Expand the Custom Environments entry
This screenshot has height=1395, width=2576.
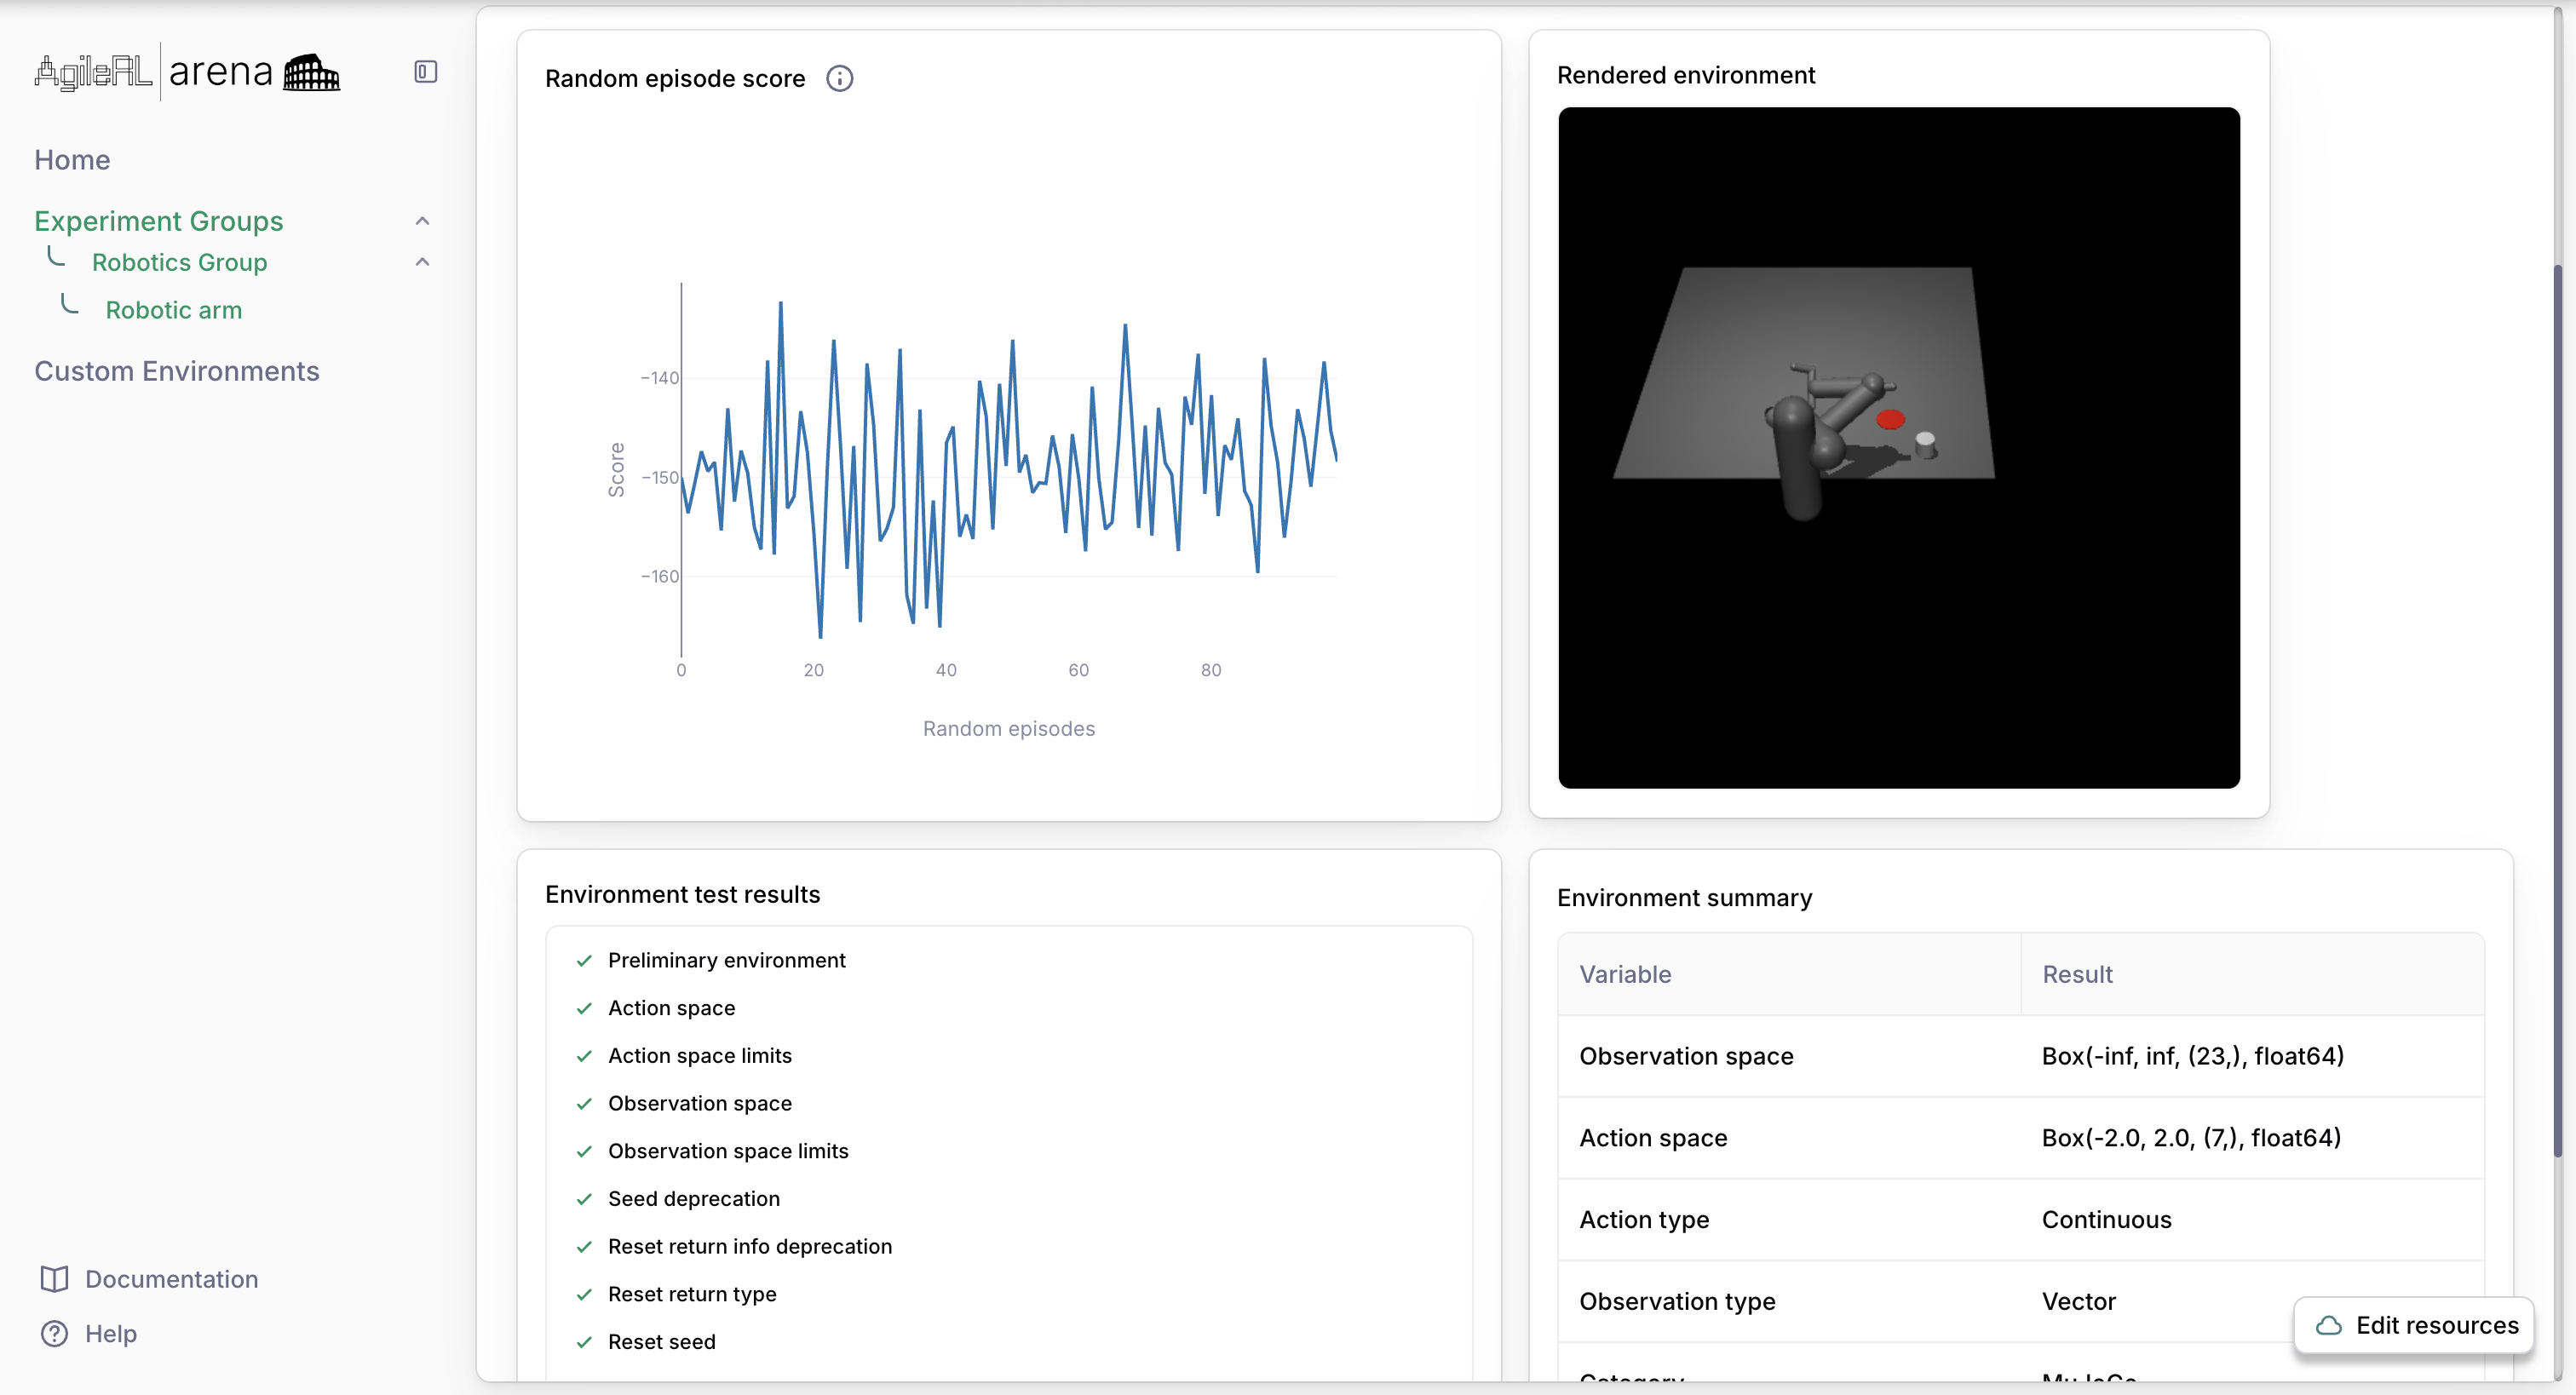tap(176, 371)
